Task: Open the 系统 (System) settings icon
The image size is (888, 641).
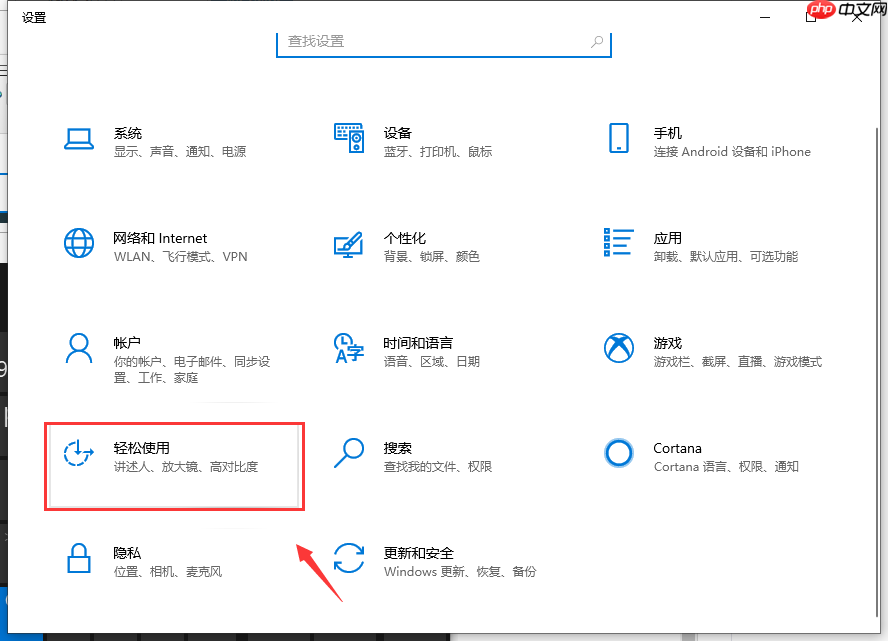Action: [x=79, y=136]
